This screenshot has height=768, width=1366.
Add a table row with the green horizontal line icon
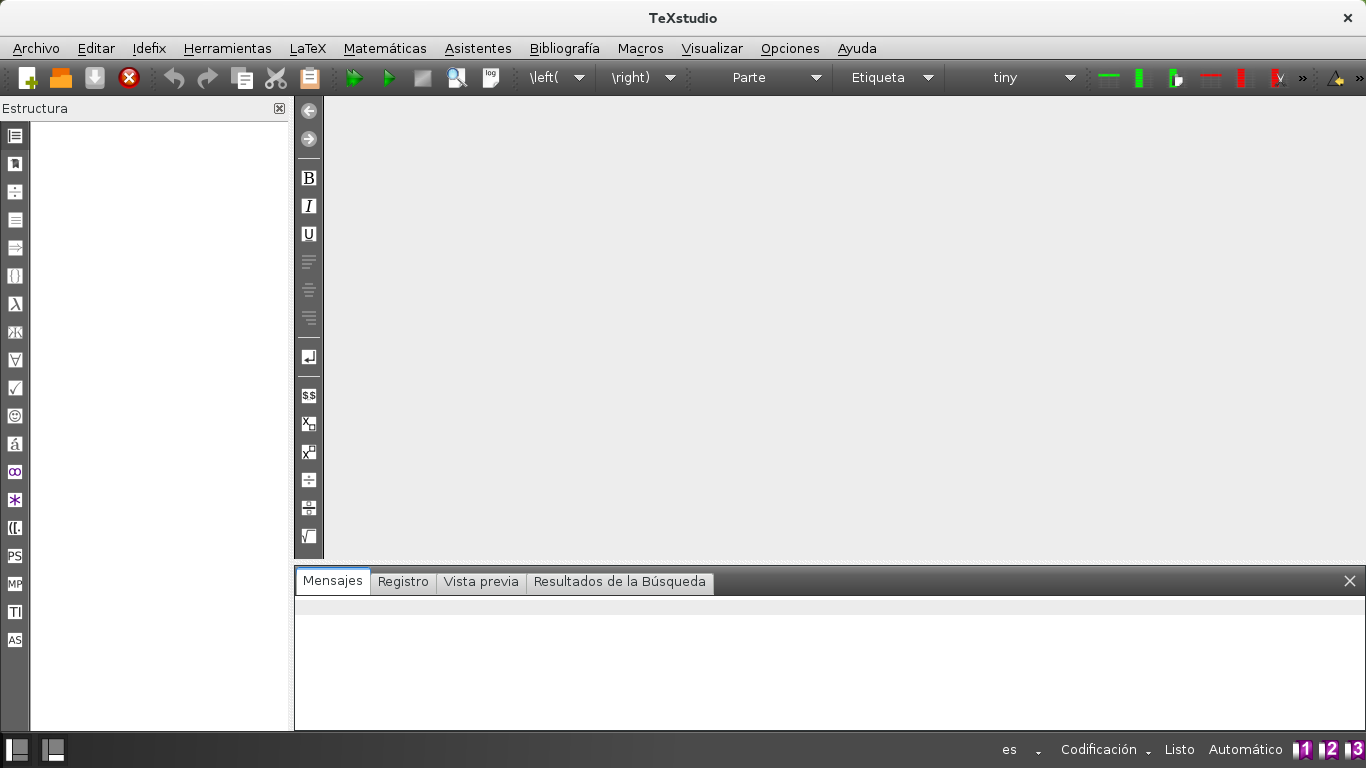click(x=1109, y=78)
